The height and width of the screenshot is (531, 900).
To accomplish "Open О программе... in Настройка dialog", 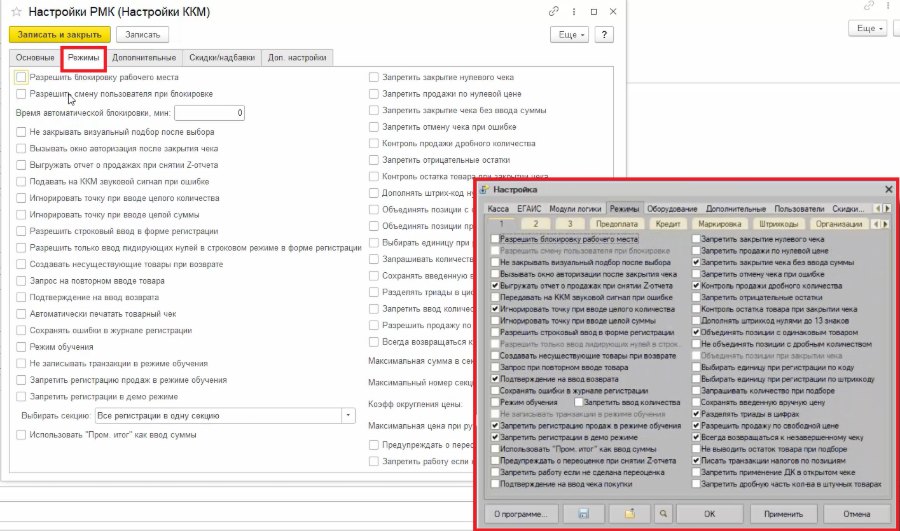I will click(x=521, y=514).
